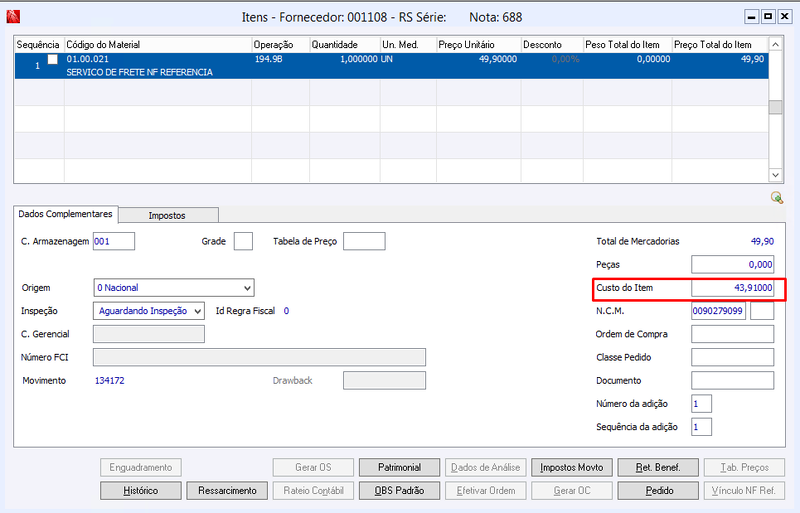Click the OBS Padrão button
The width and height of the screenshot is (800, 513).
point(399,491)
